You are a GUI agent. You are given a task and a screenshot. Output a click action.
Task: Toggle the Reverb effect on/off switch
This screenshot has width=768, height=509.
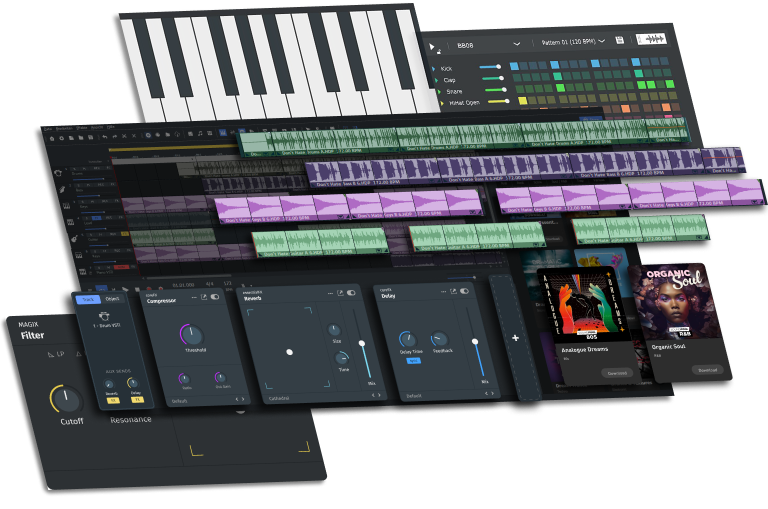coord(351,292)
